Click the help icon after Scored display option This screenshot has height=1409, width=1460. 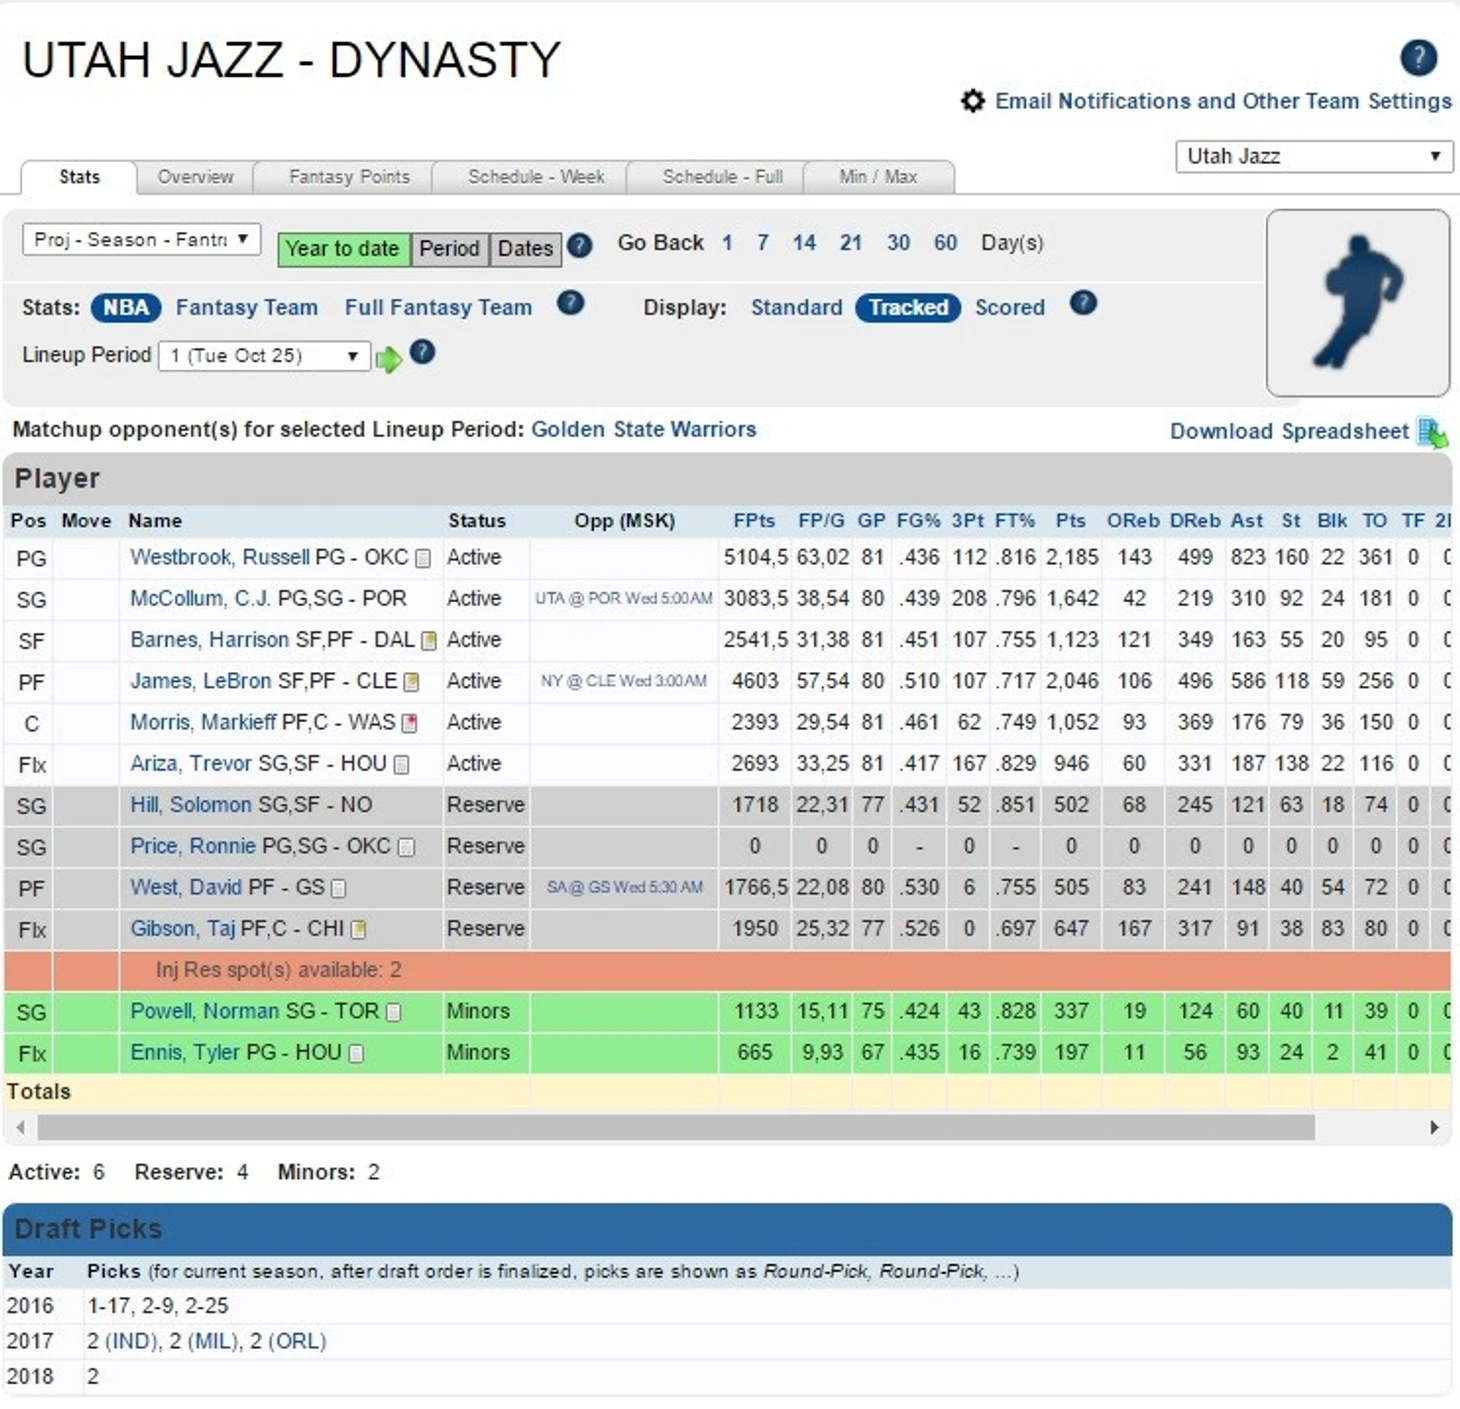coord(1083,303)
